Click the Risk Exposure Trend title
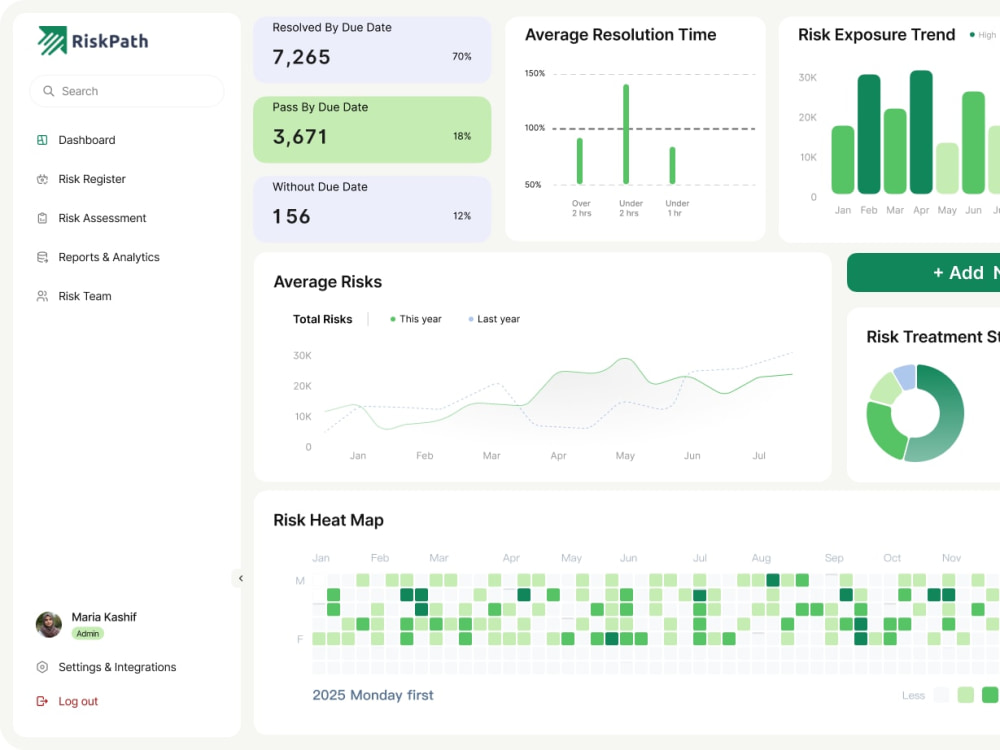The width and height of the screenshot is (1000, 750). (877, 34)
